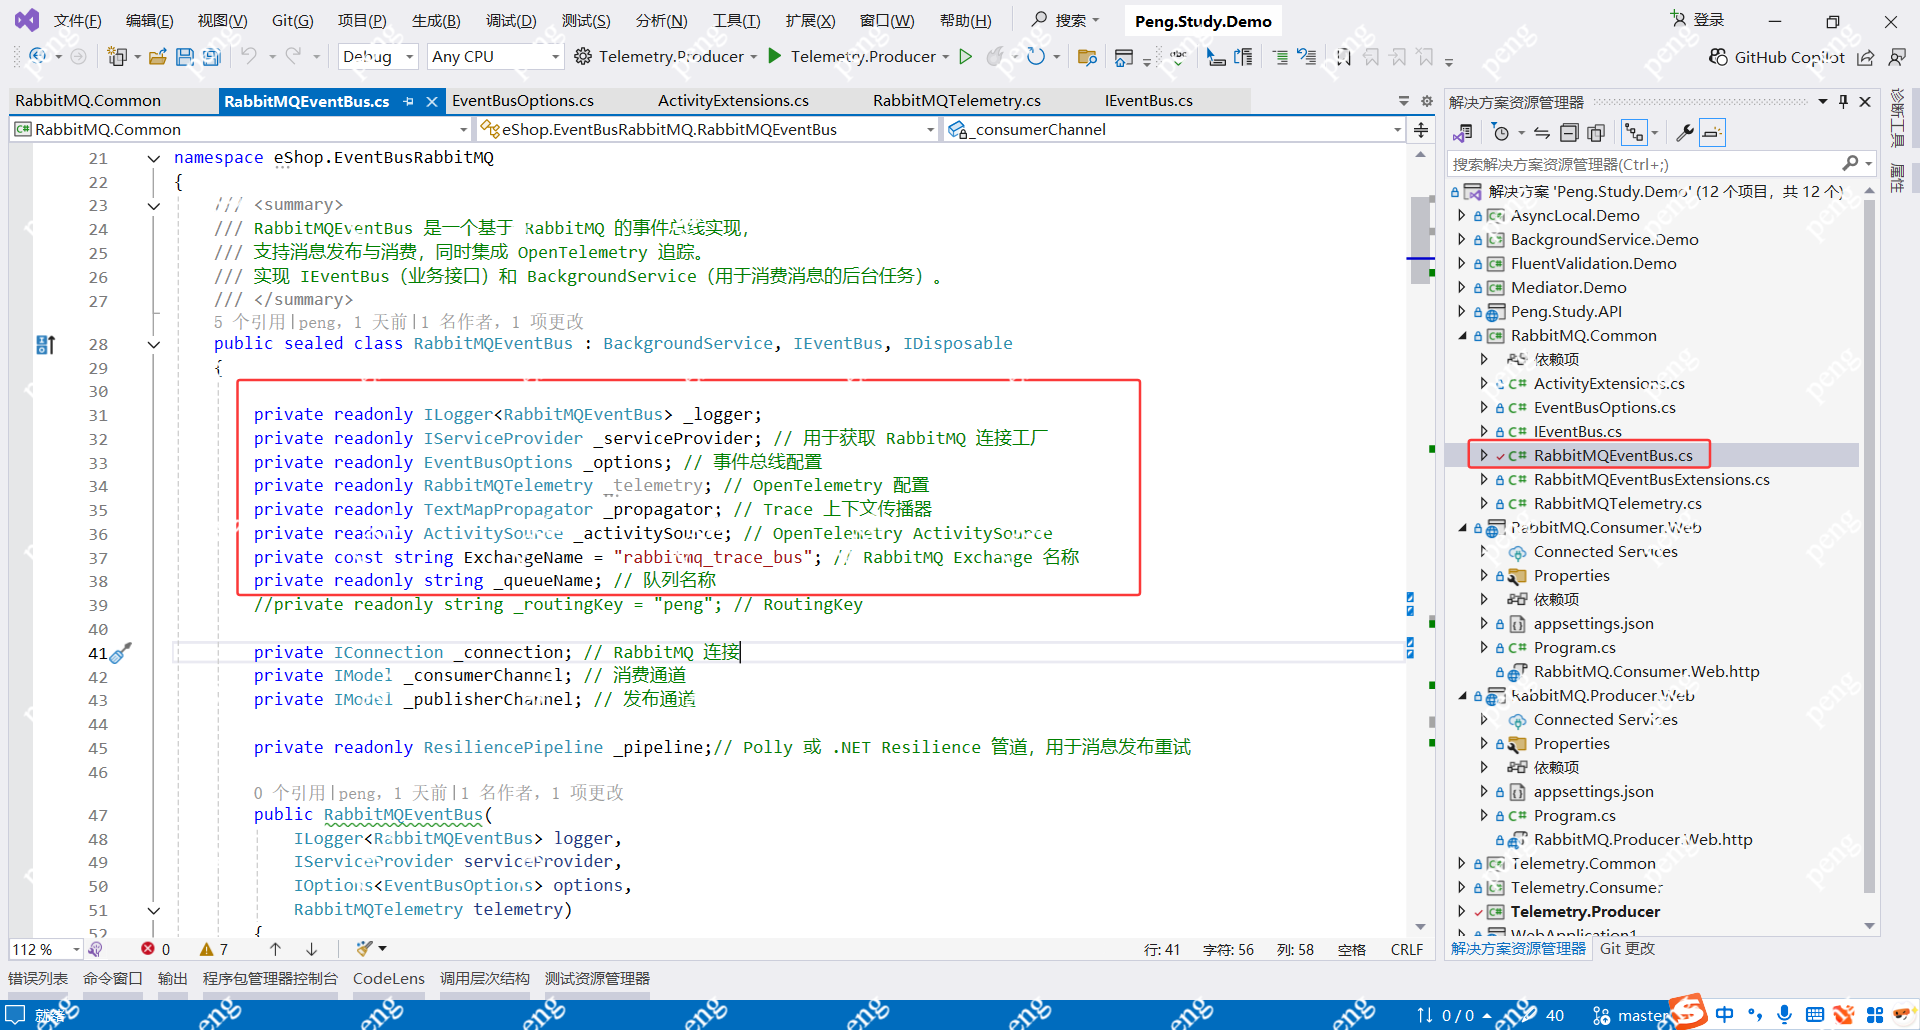Open the Find in Files folder icon
Viewport: 1920px width, 1030px height.
tap(1087, 57)
